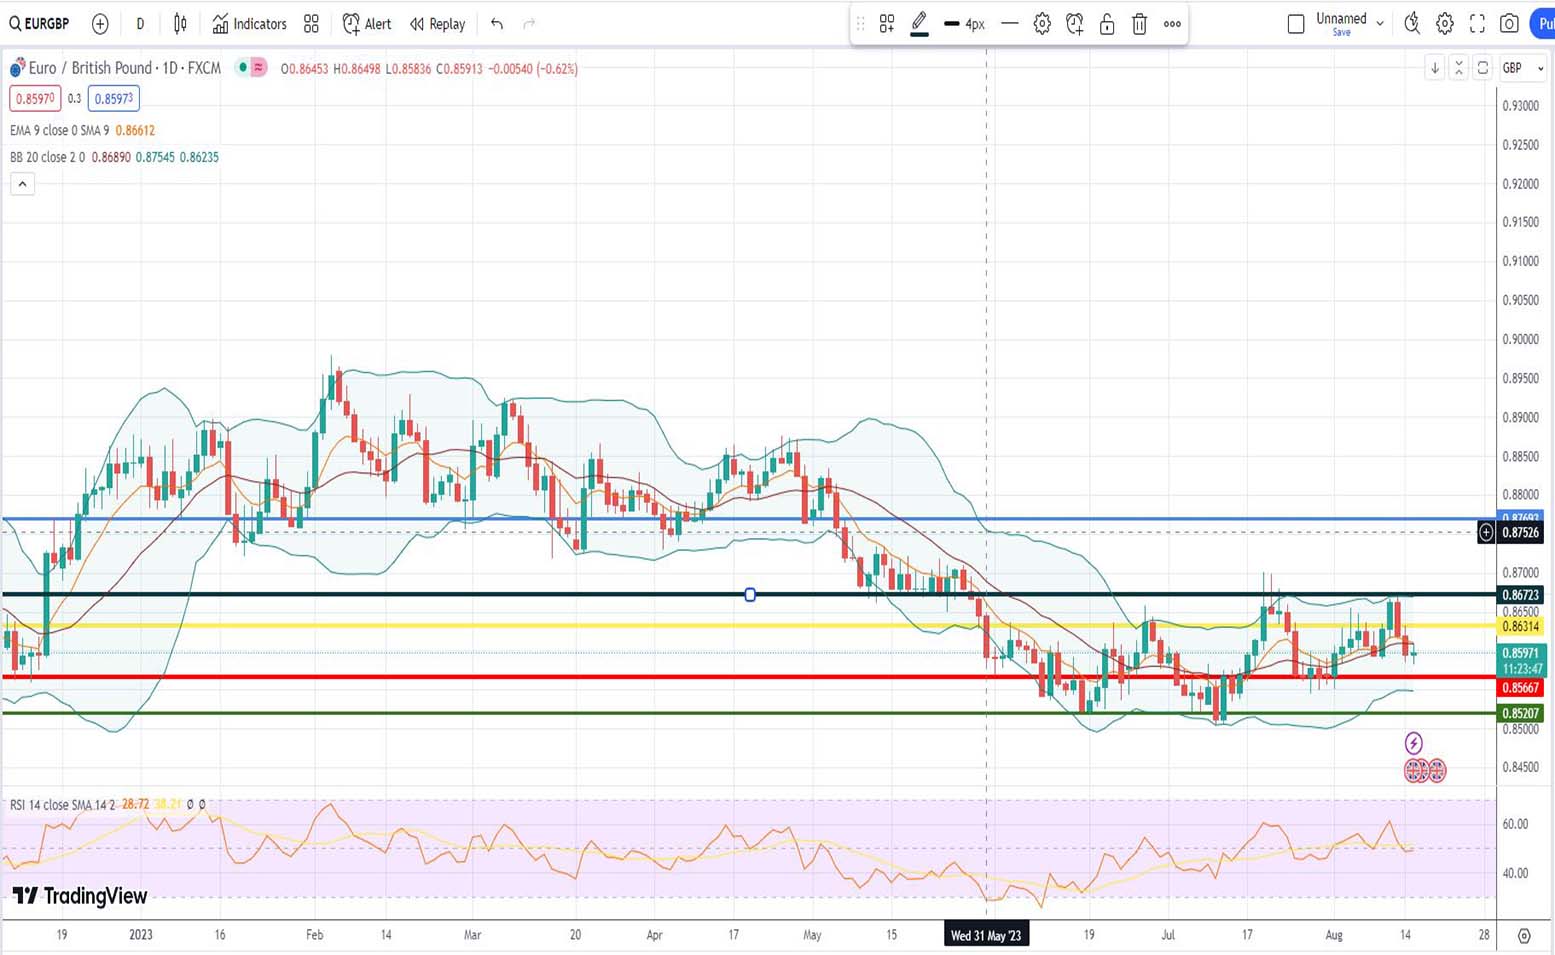Open the Quick Search lightning icon
This screenshot has height=955, width=1555.
1411,24
